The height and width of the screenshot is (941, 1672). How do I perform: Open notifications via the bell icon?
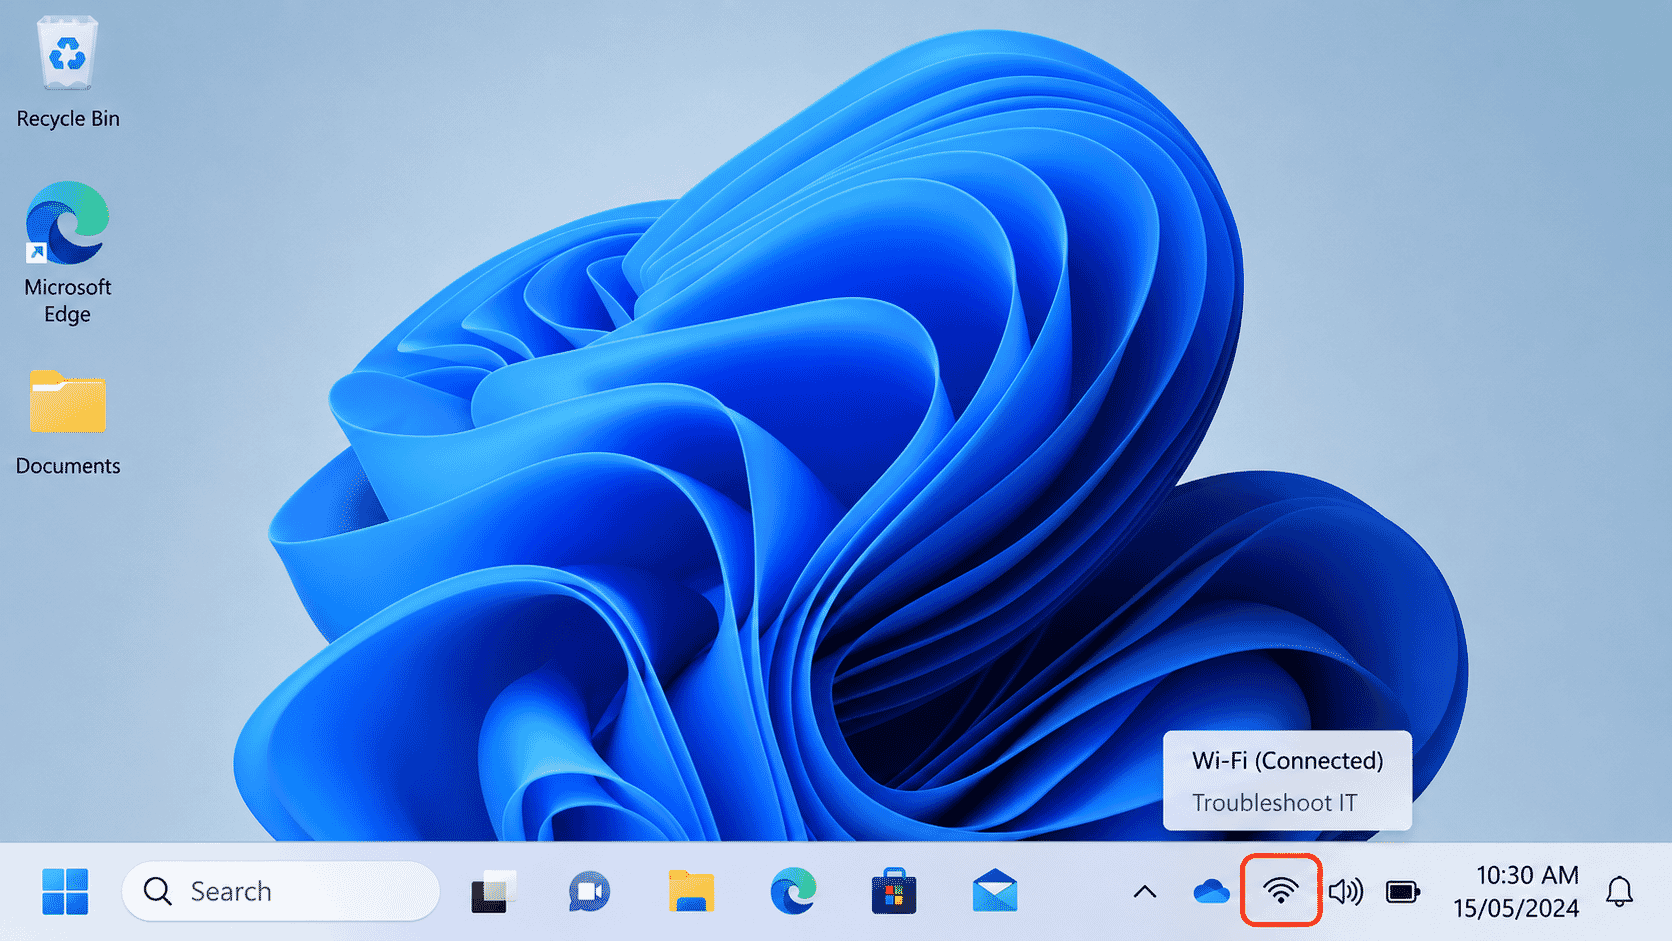tap(1619, 891)
